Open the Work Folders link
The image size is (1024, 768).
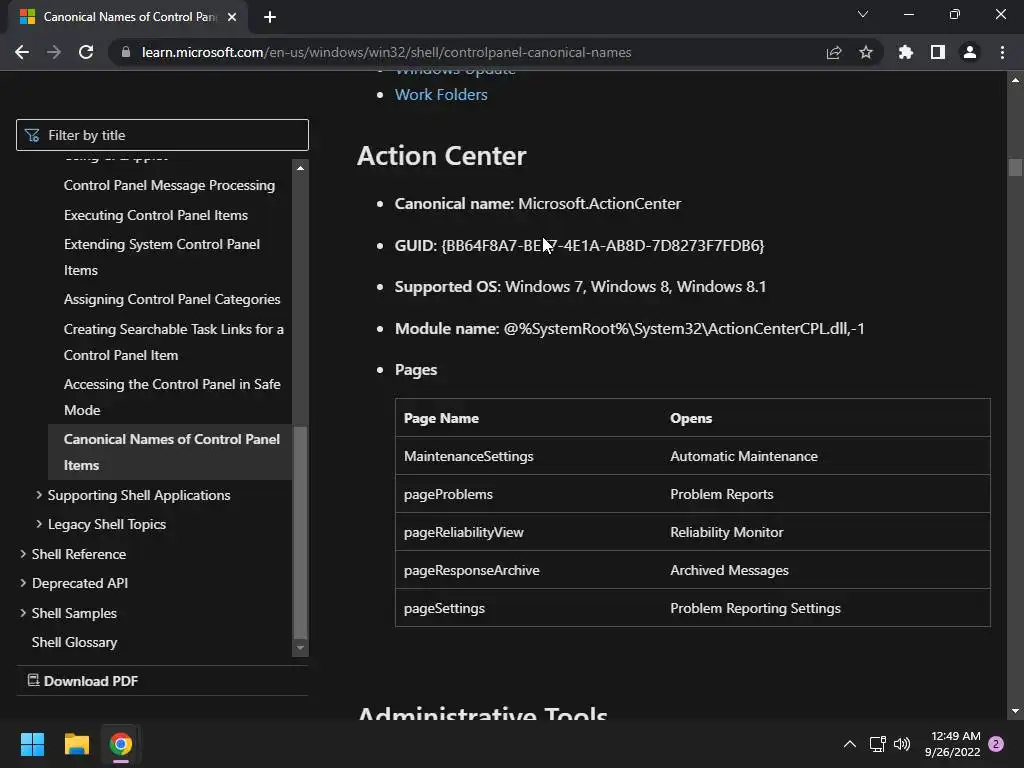(x=441, y=95)
